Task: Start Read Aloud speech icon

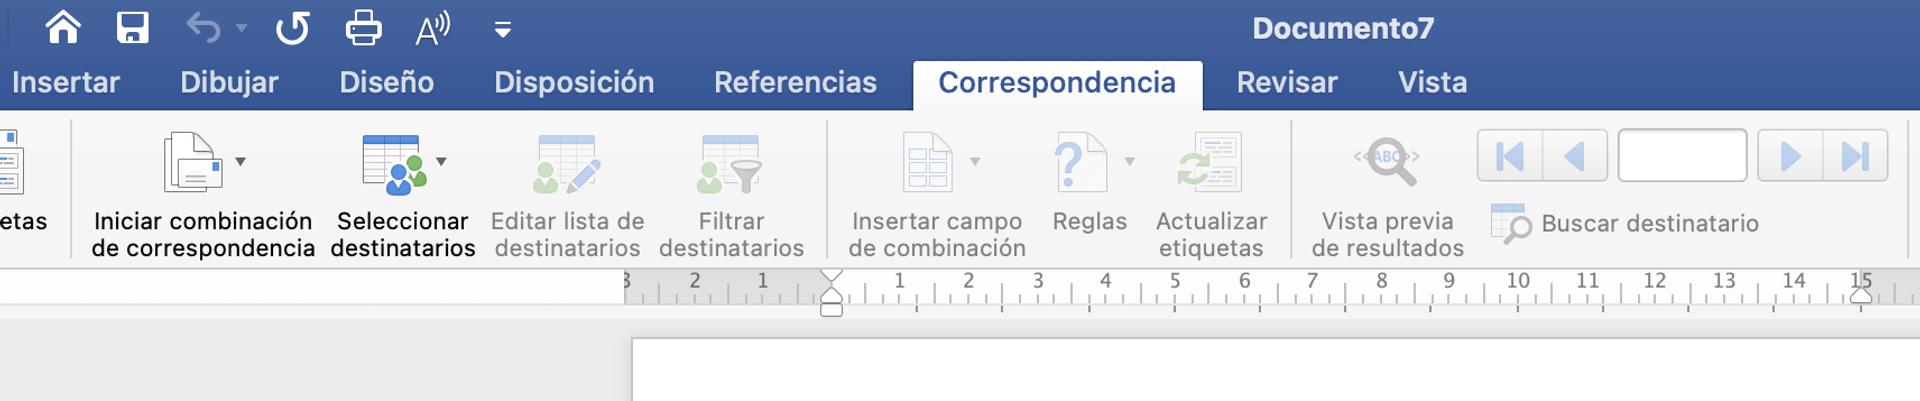Action: pos(432,28)
